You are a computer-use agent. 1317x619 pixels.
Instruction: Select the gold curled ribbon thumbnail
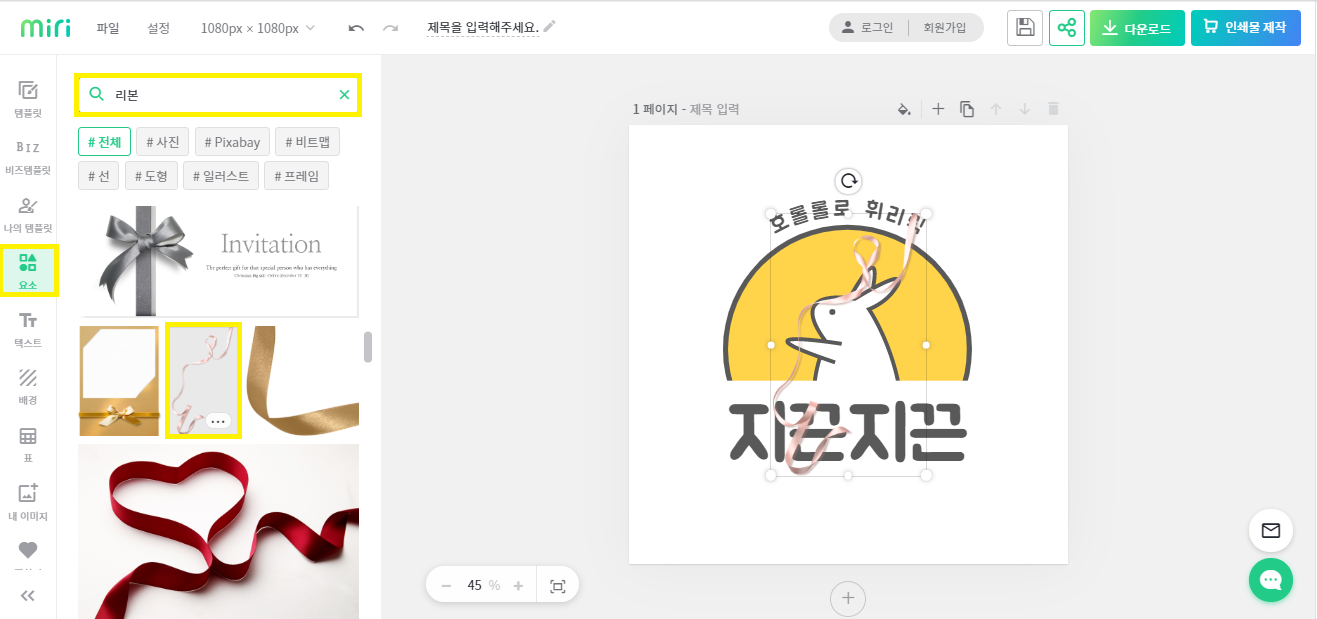click(x=303, y=381)
